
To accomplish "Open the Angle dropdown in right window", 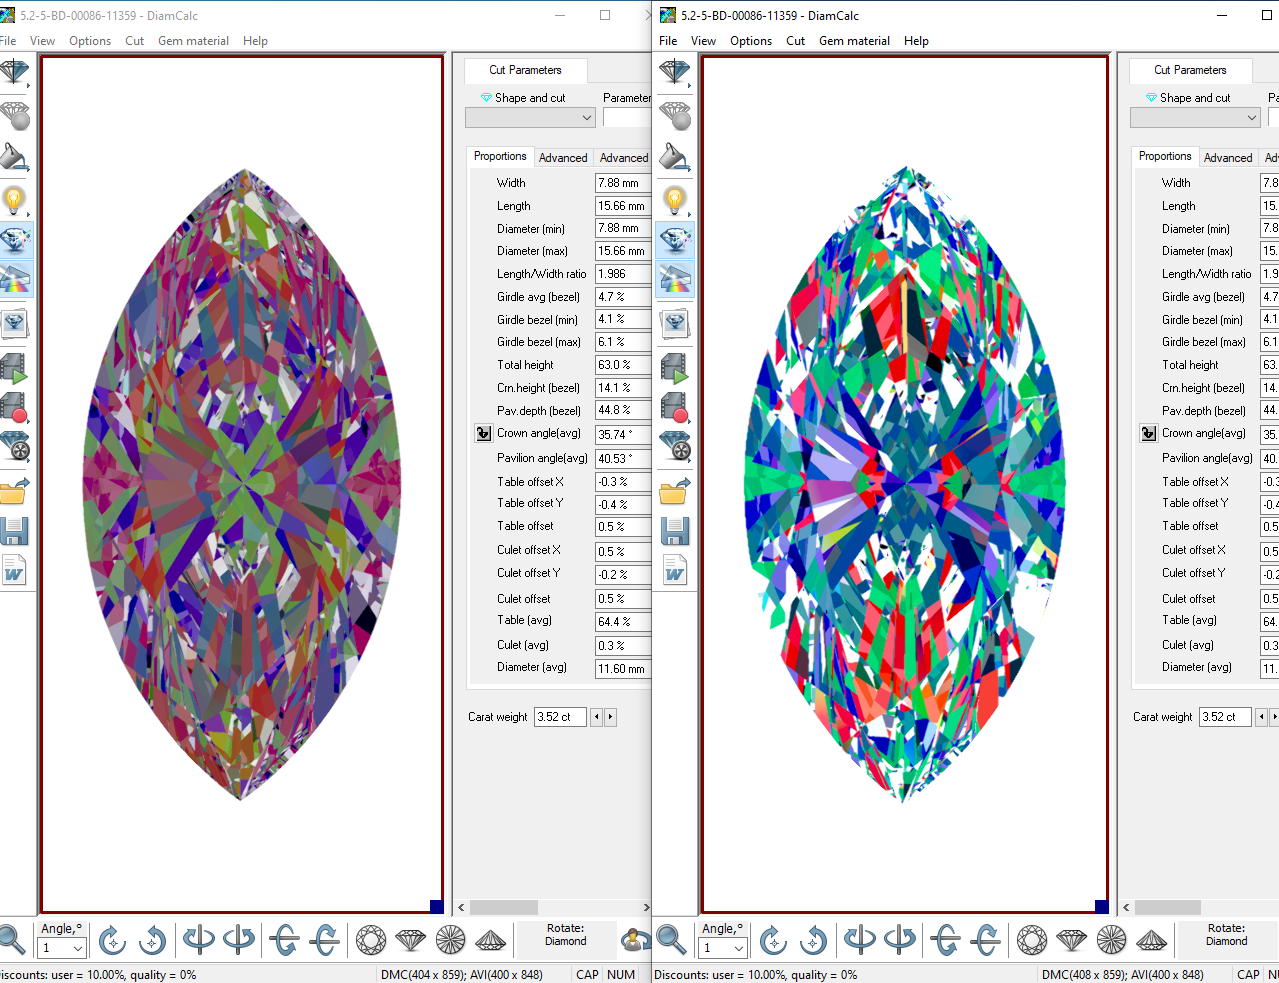I will (x=739, y=948).
